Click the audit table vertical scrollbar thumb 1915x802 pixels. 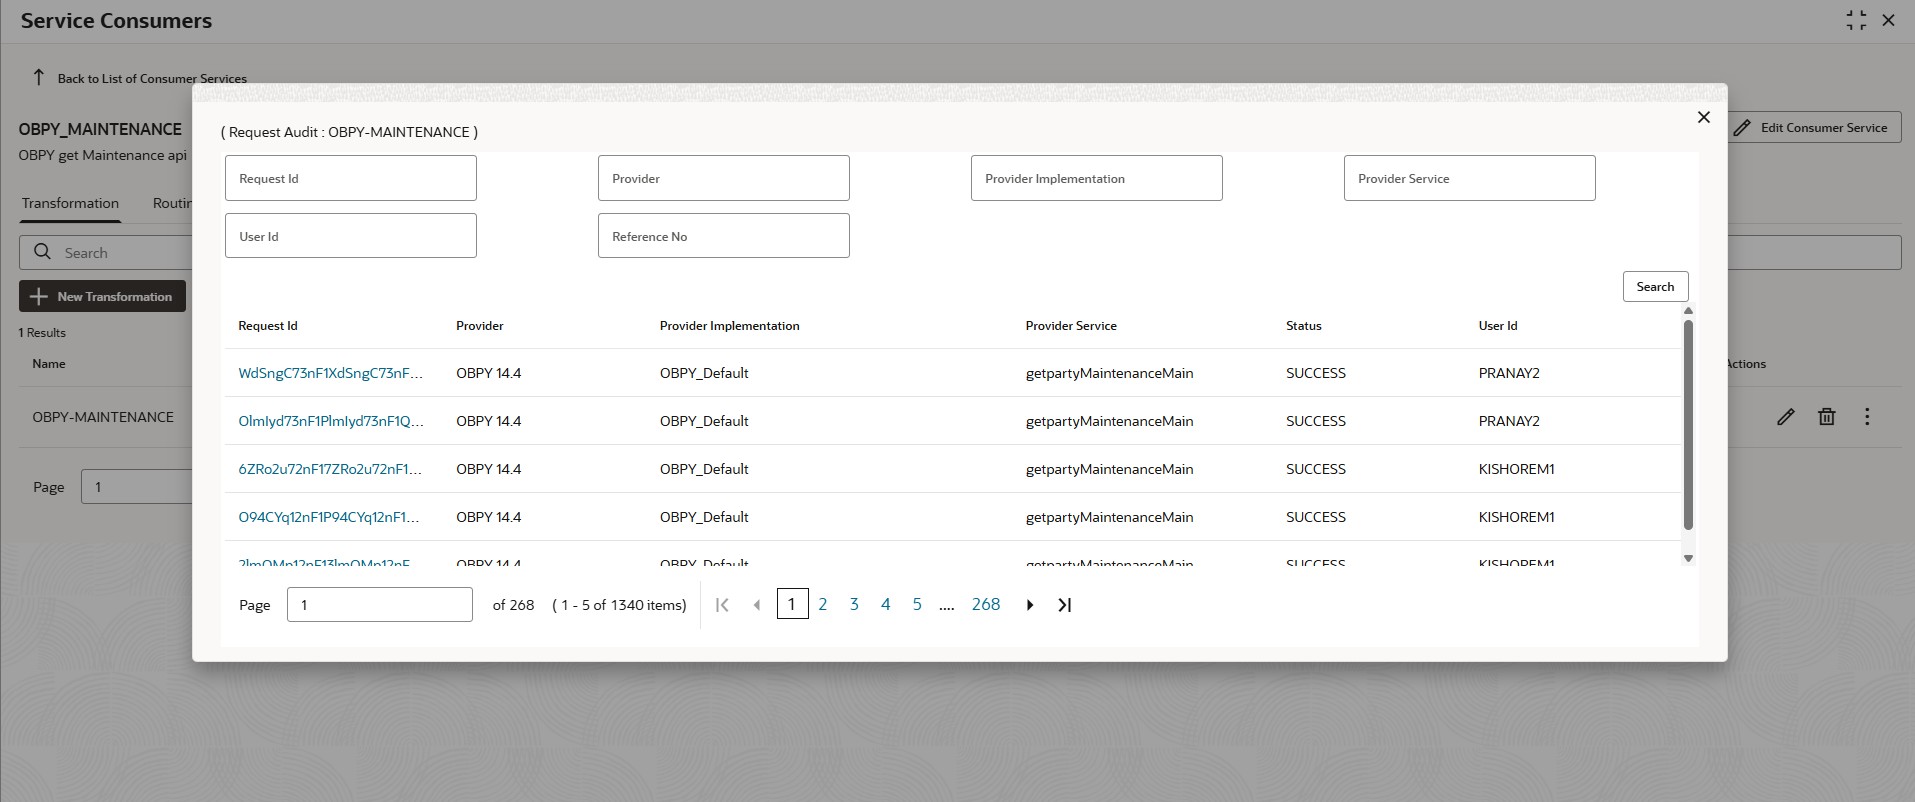point(1688,424)
